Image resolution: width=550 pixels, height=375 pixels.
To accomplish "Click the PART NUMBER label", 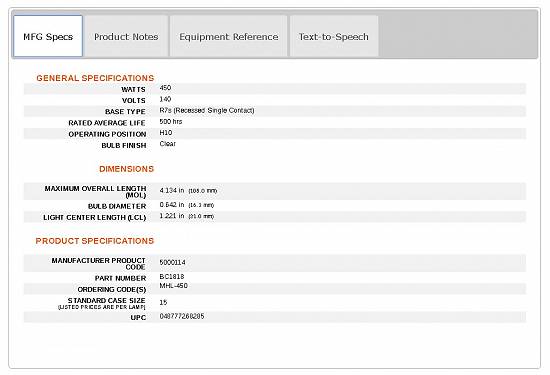I will pos(120,278).
